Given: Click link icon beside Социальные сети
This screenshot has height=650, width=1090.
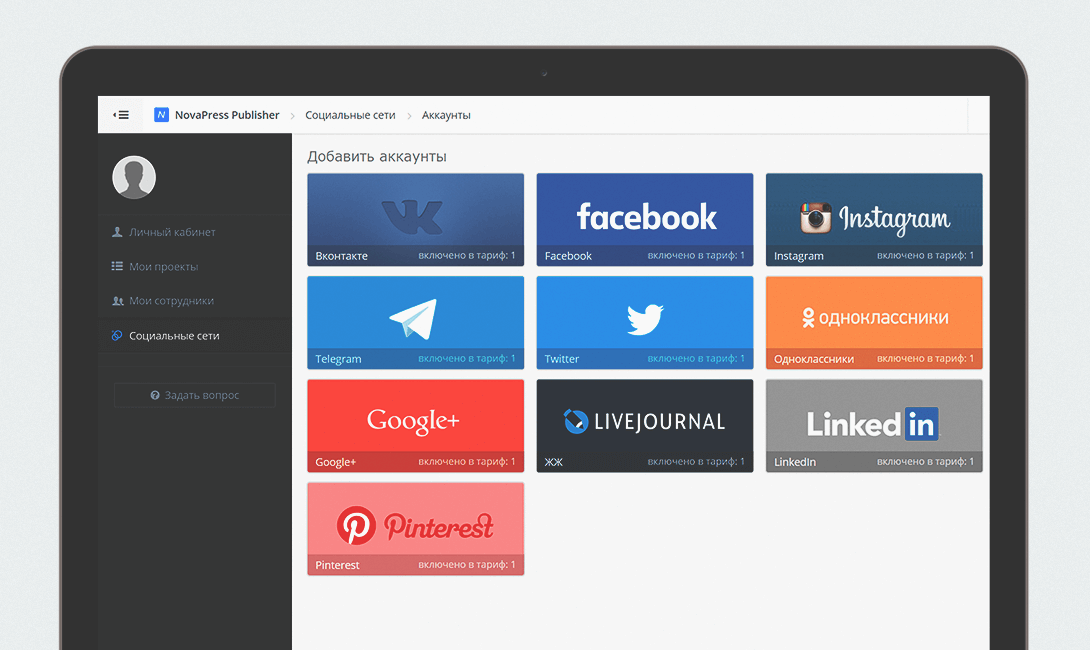Looking at the screenshot, I should click(117, 336).
